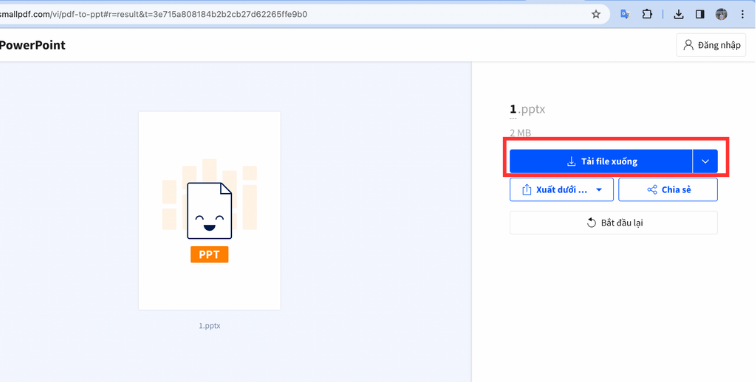Click the 1.pptx caption under the preview
This screenshot has width=756, height=382.
pos(209,326)
